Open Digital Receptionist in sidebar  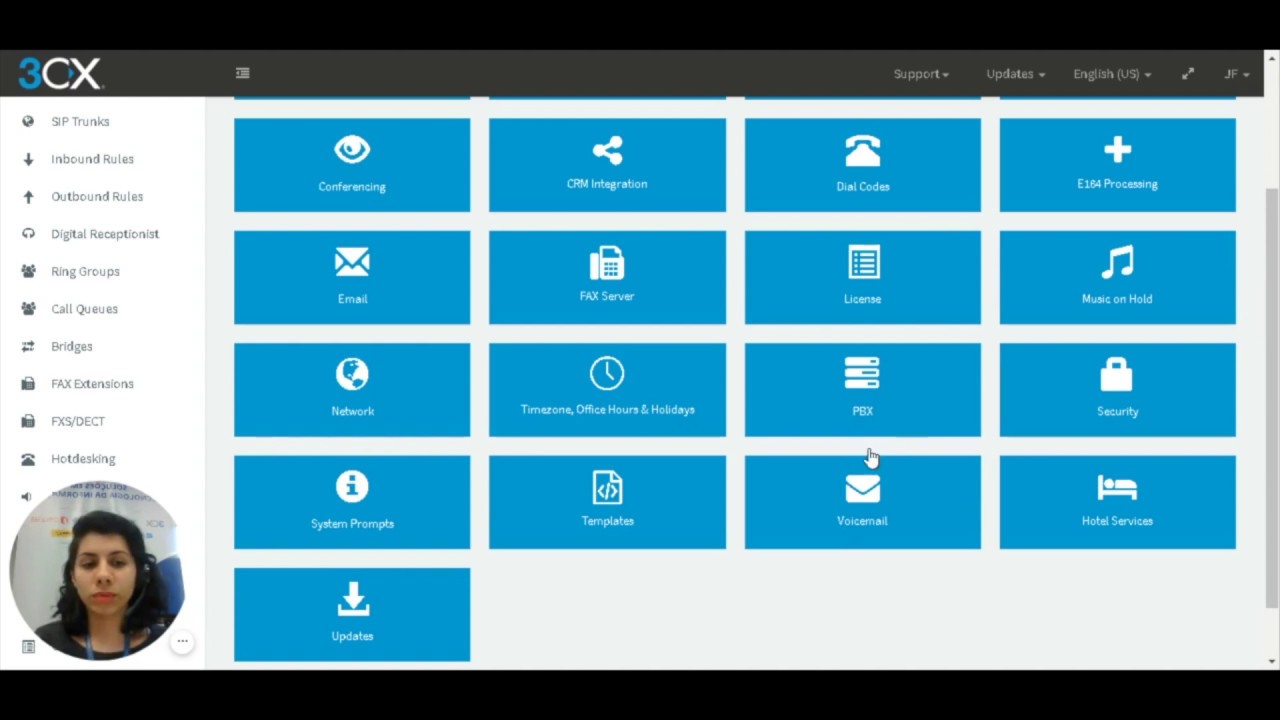[x=105, y=234]
